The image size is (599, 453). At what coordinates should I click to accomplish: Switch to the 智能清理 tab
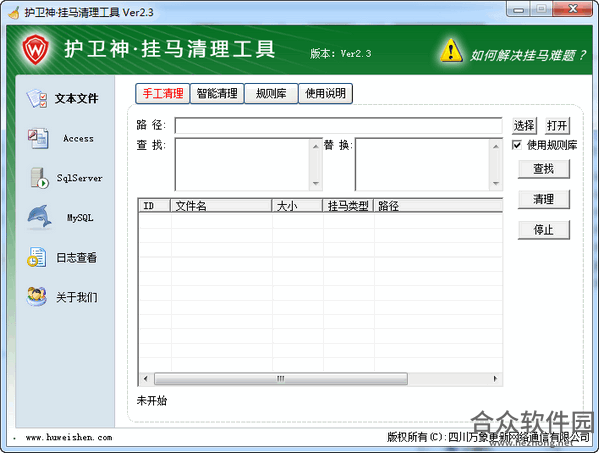coord(217,94)
